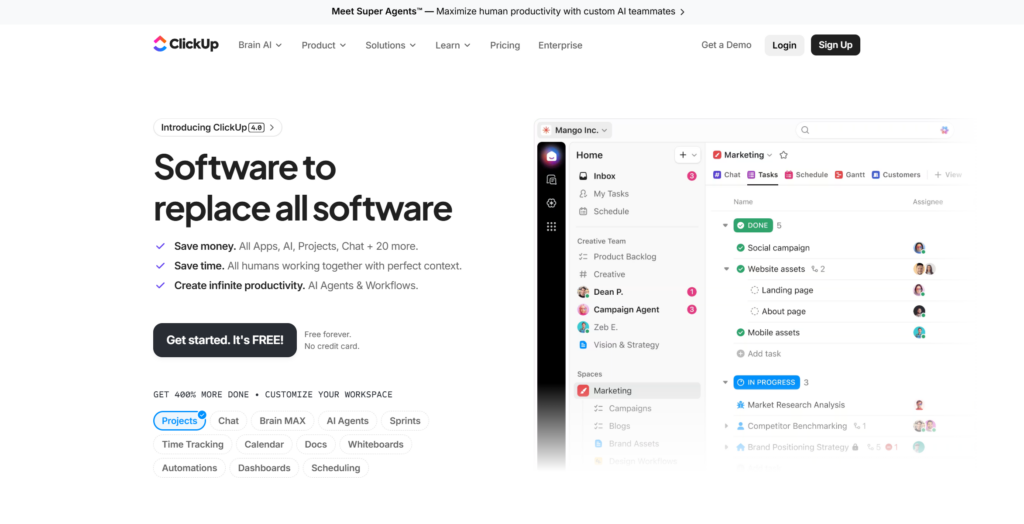
Task: Click the hash icon next to Creative
Action: pos(583,274)
